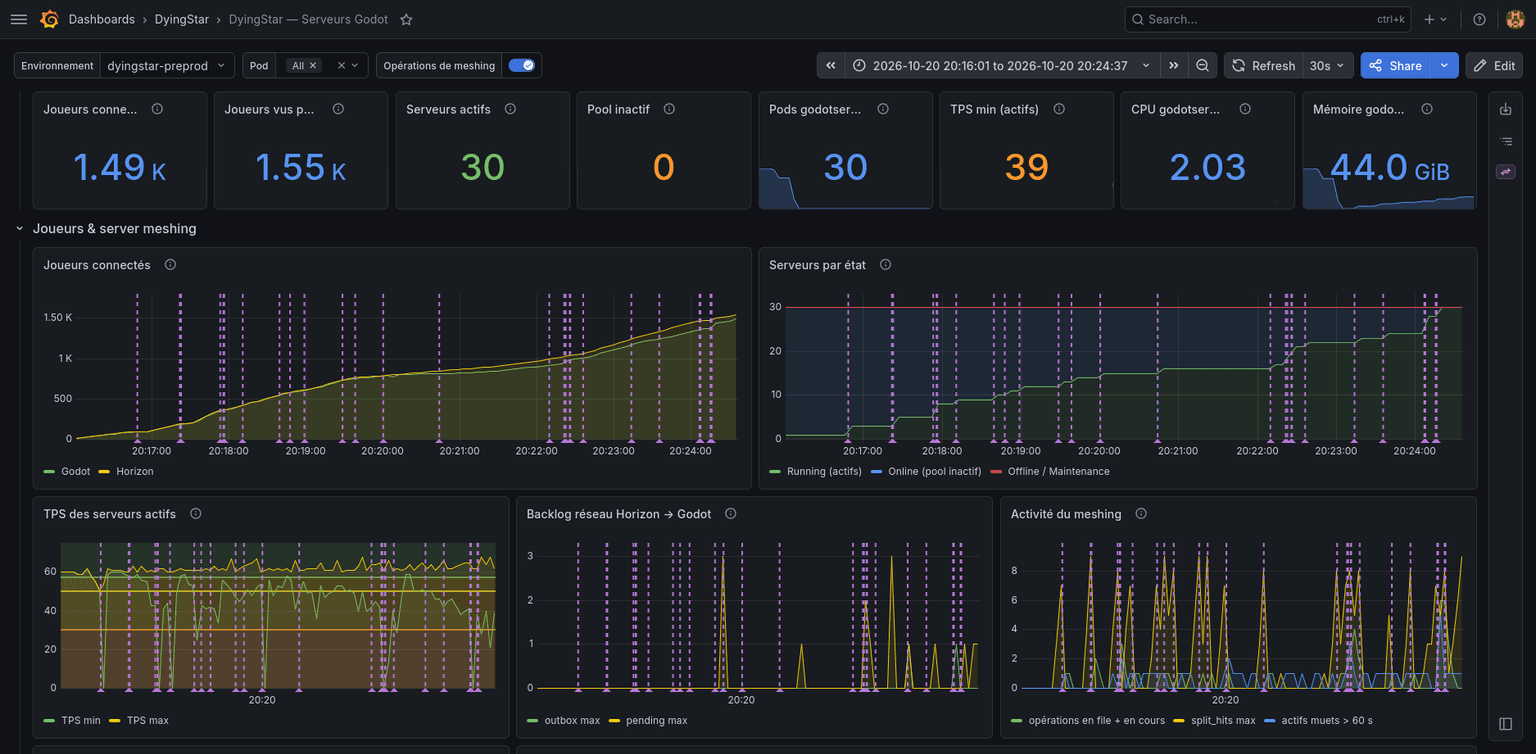
Task: Star the dashboard as favorite
Action: [x=406, y=19]
